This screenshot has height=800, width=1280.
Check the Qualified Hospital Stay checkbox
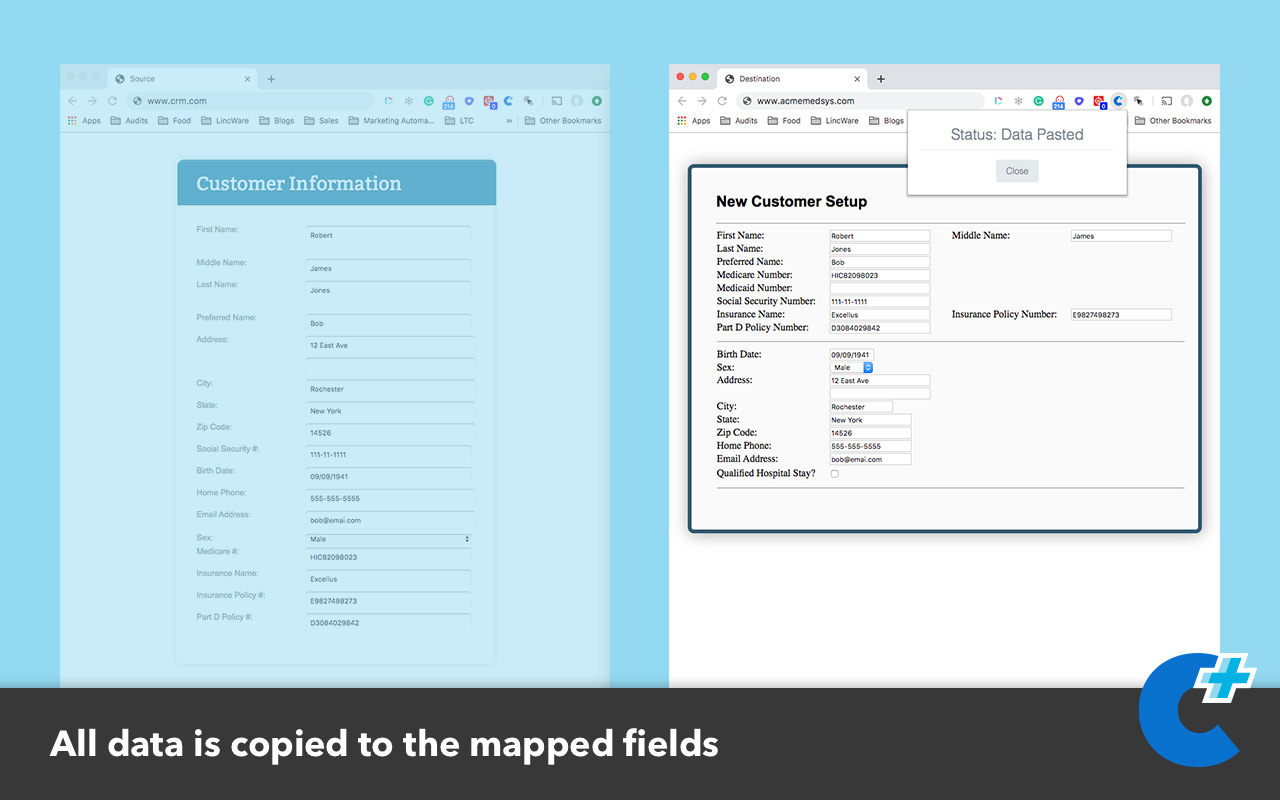[x=835, y=474]
